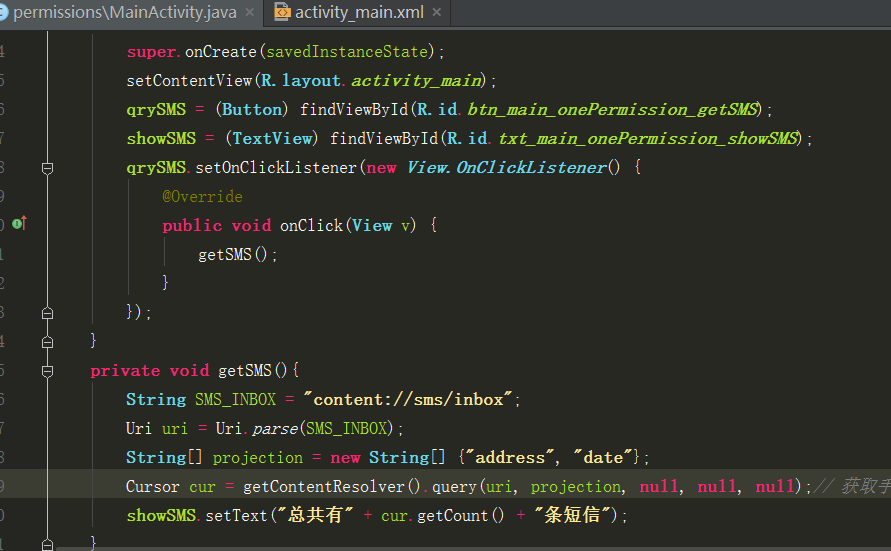The width and height of the screenshot is (891, 551).
Task: Collapse the setOnClickListener block fold marker
Action: pyautogui.click(x=48, y=168)
